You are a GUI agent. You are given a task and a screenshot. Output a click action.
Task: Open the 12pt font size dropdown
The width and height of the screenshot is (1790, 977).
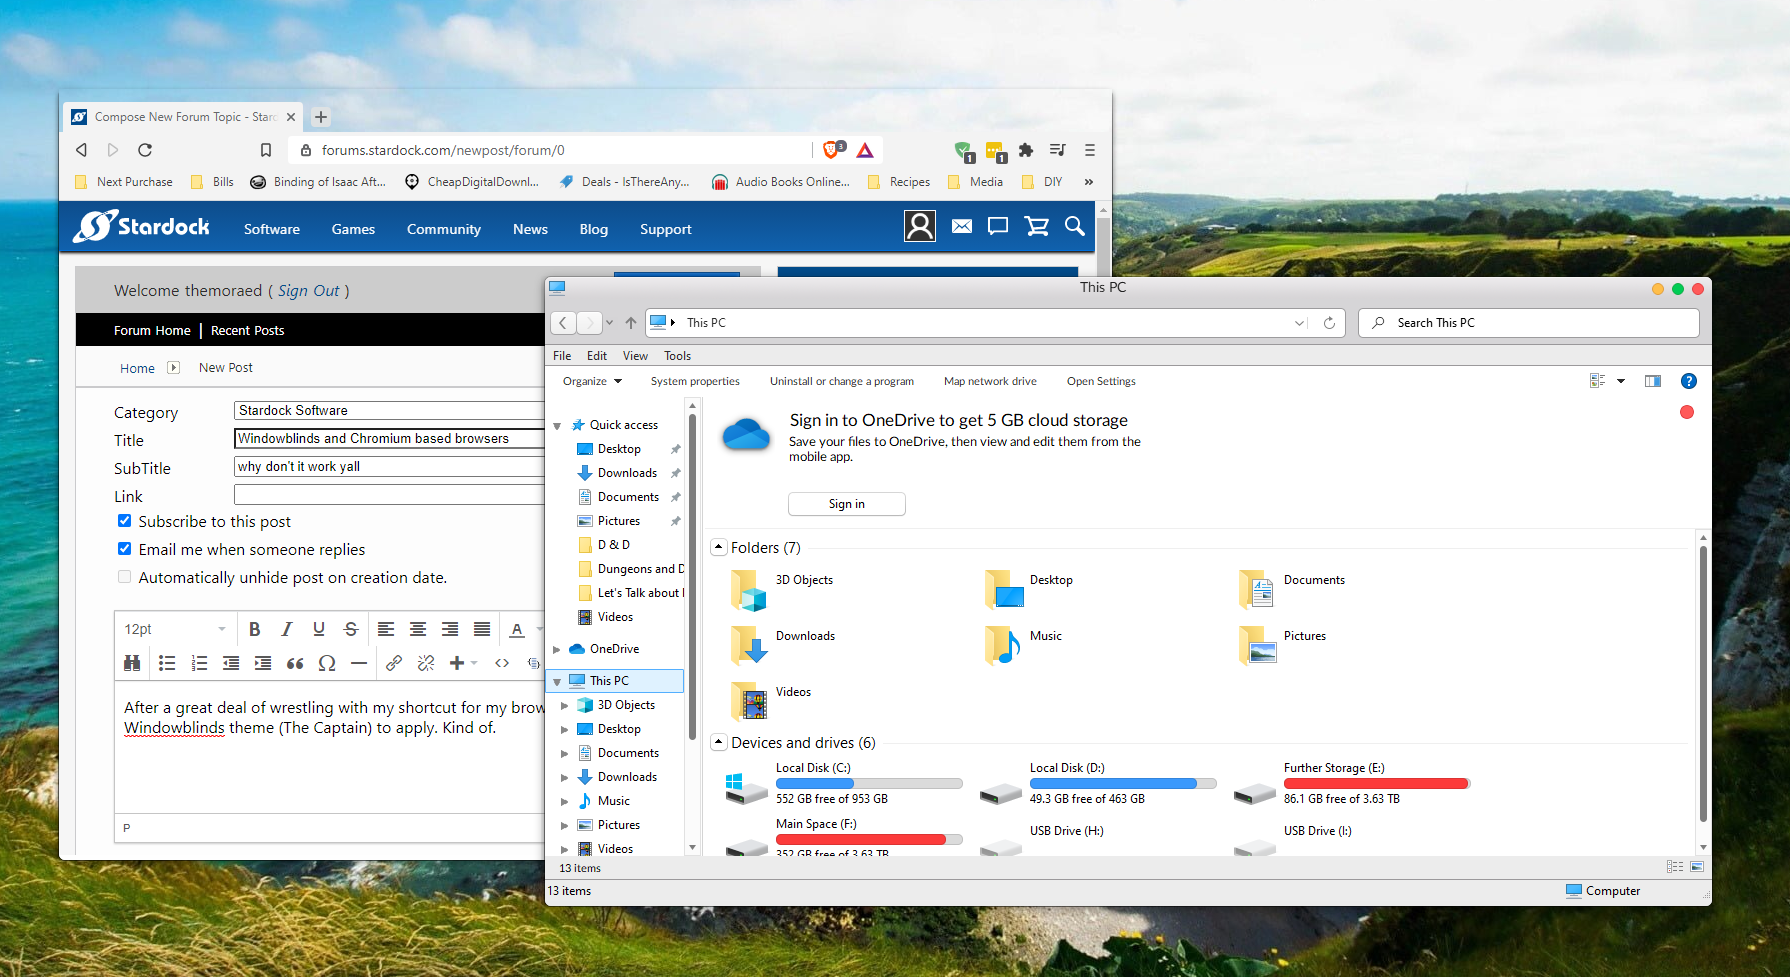[175, 629]
